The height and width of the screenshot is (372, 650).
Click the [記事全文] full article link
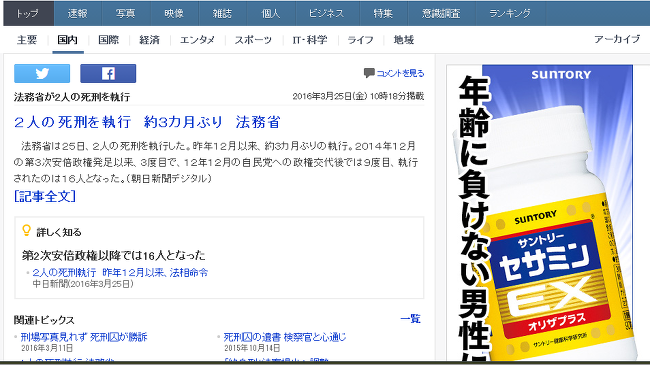[45, 196]
